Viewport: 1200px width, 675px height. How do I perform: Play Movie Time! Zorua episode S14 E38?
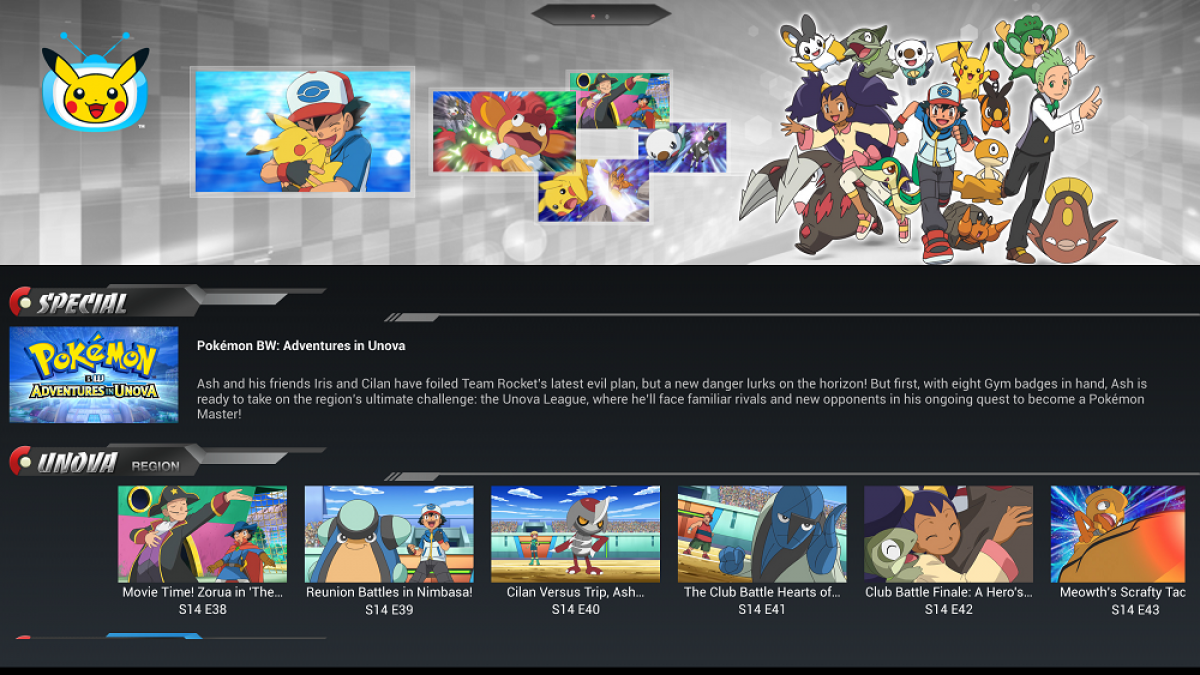(x=202, y=534)
